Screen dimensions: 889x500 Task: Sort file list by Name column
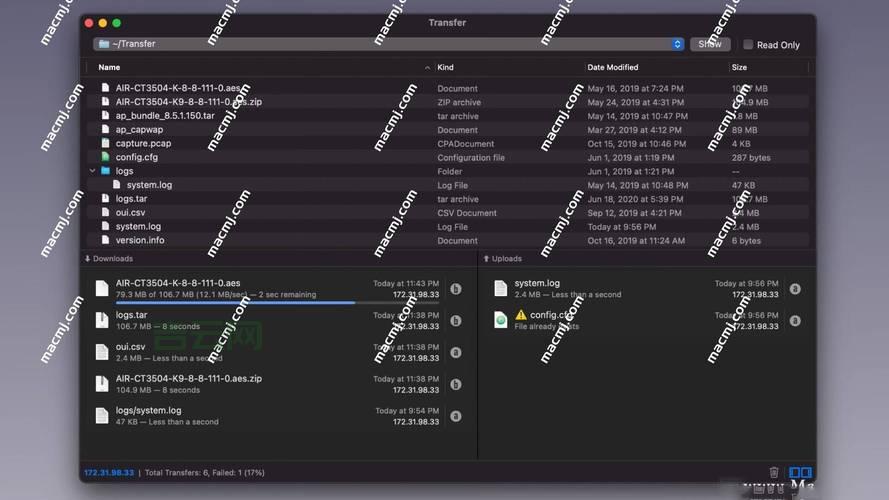109,67
